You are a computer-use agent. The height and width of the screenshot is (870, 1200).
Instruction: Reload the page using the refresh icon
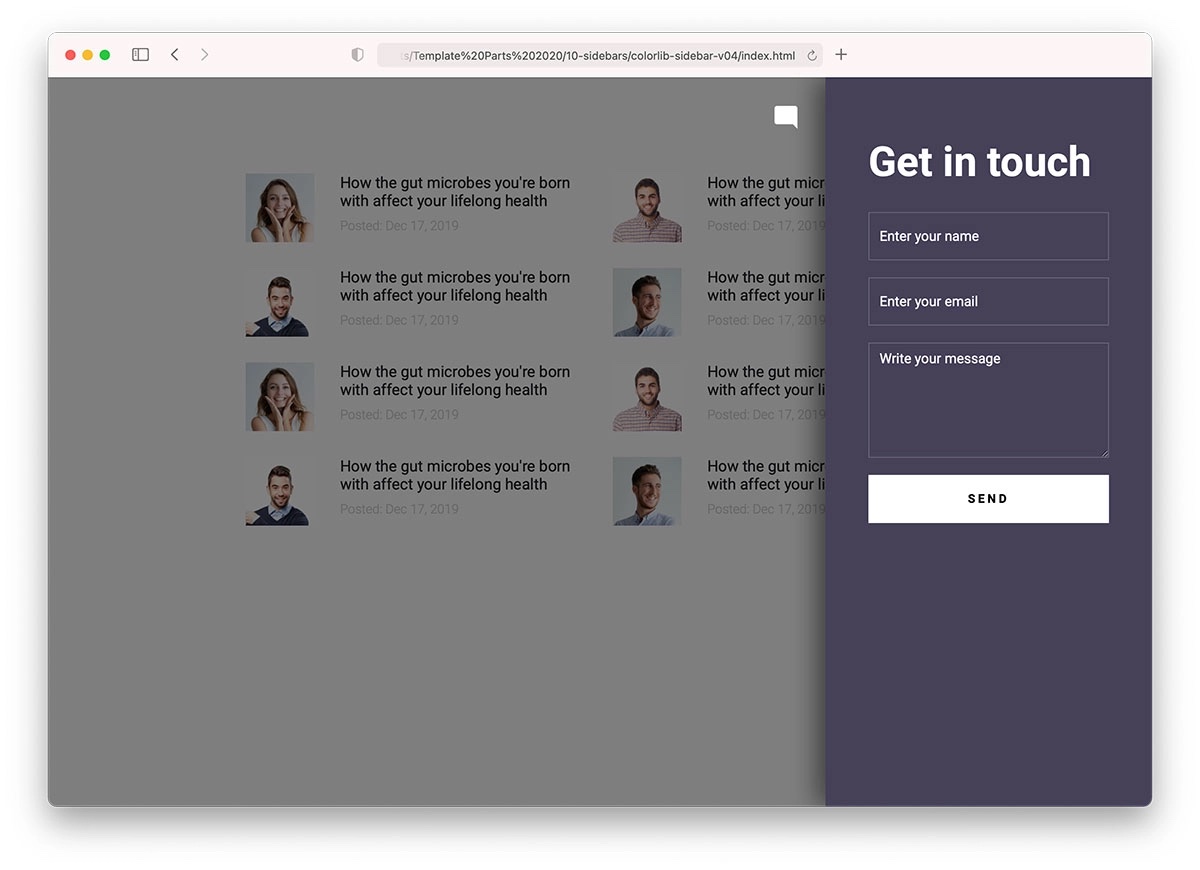click(812, 56)
